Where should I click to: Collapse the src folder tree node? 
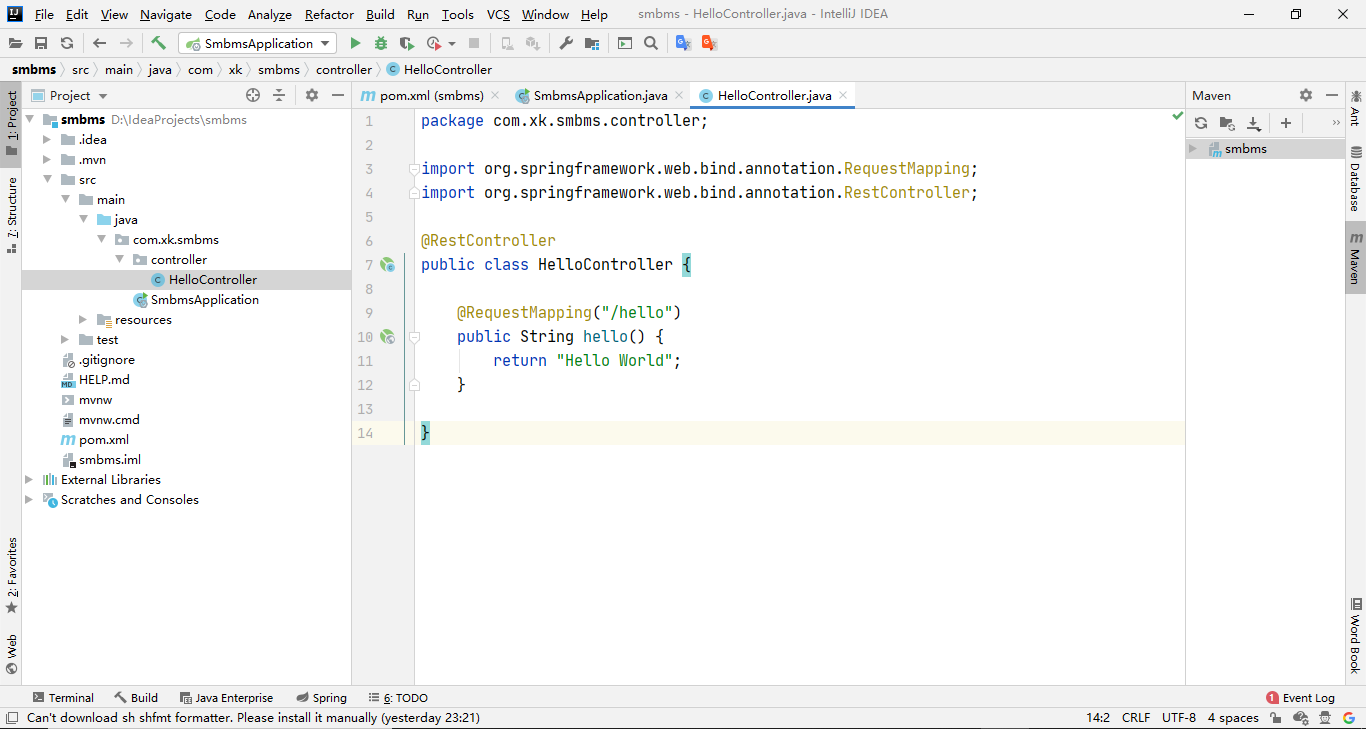click(x=47, y=180)
